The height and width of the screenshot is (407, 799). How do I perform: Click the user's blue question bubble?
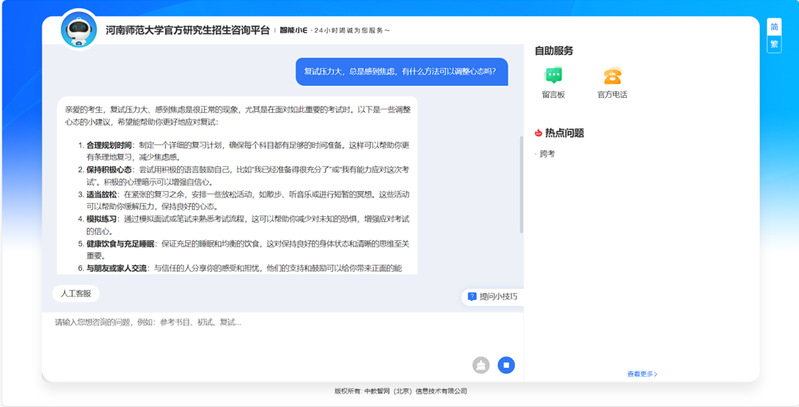[401, 71]
